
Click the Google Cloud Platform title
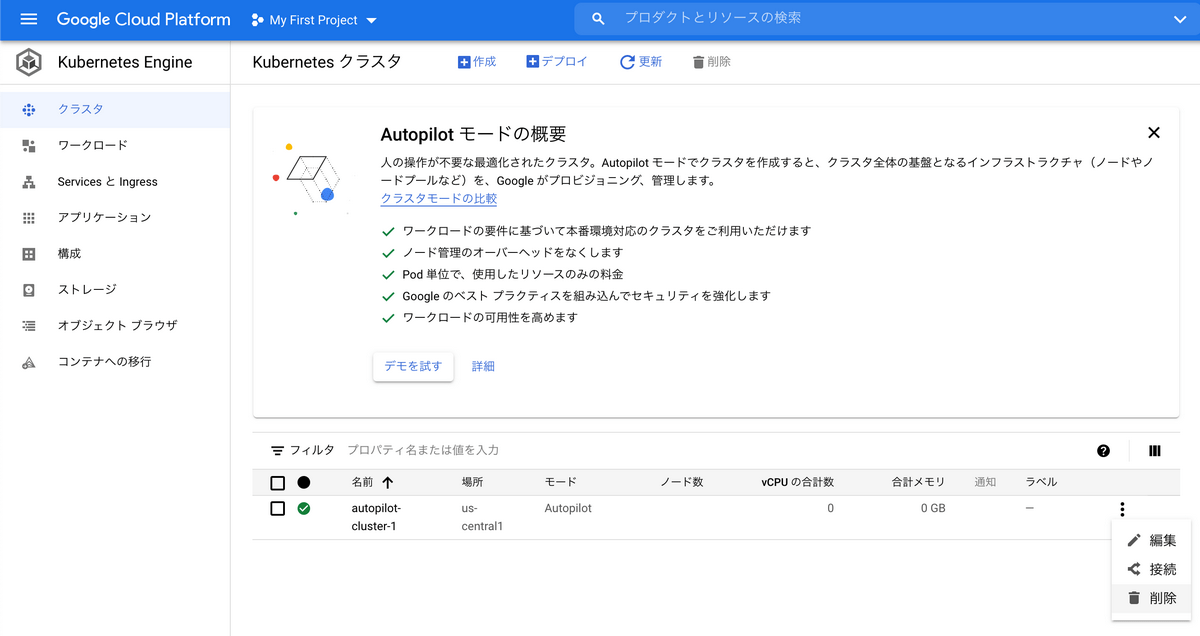pyautogui.click(x=143, y=19)
